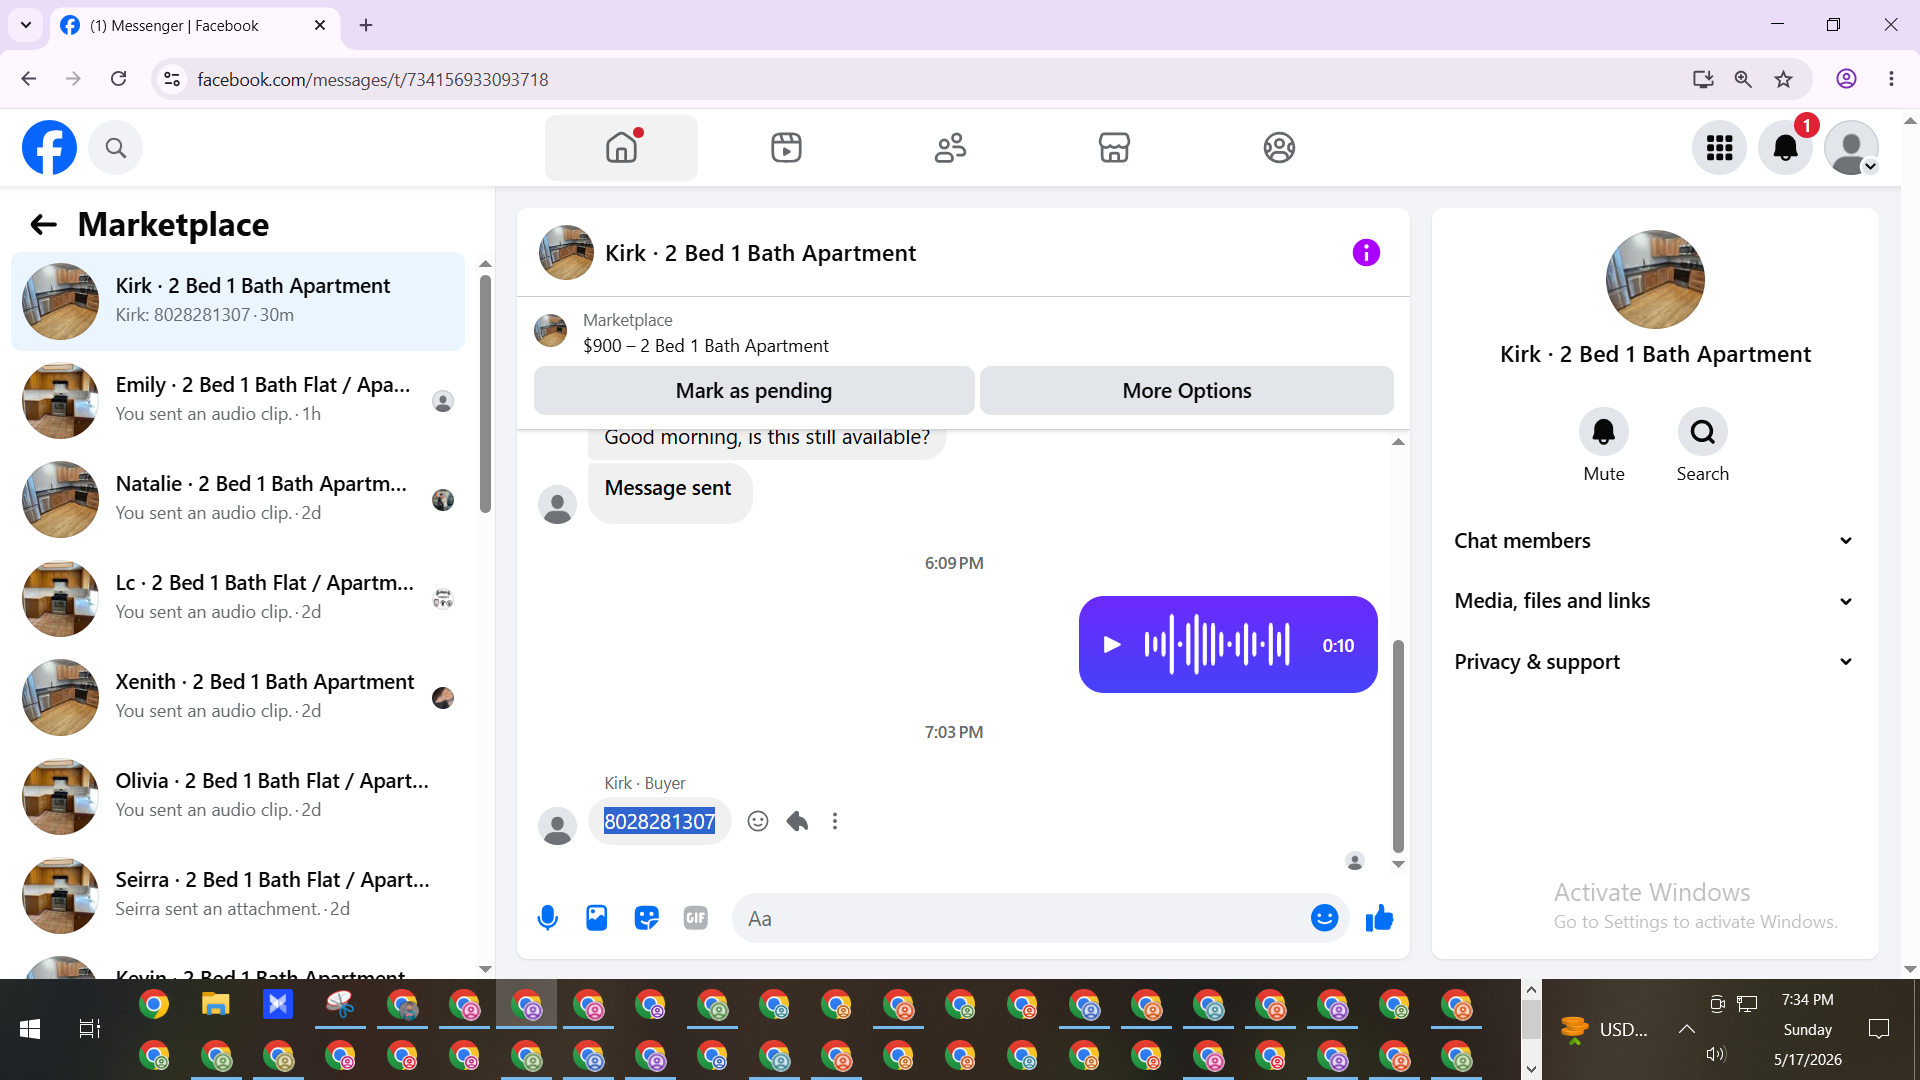Open the Chrome three-dot menu
This screenshot has width=1920, height=1080.
click(1891, 79)
